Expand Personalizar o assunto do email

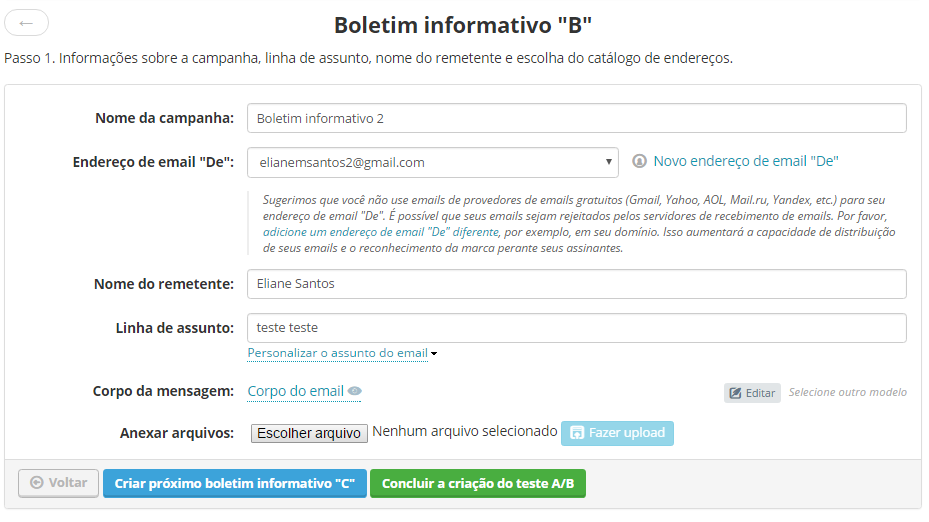[342, 353]
